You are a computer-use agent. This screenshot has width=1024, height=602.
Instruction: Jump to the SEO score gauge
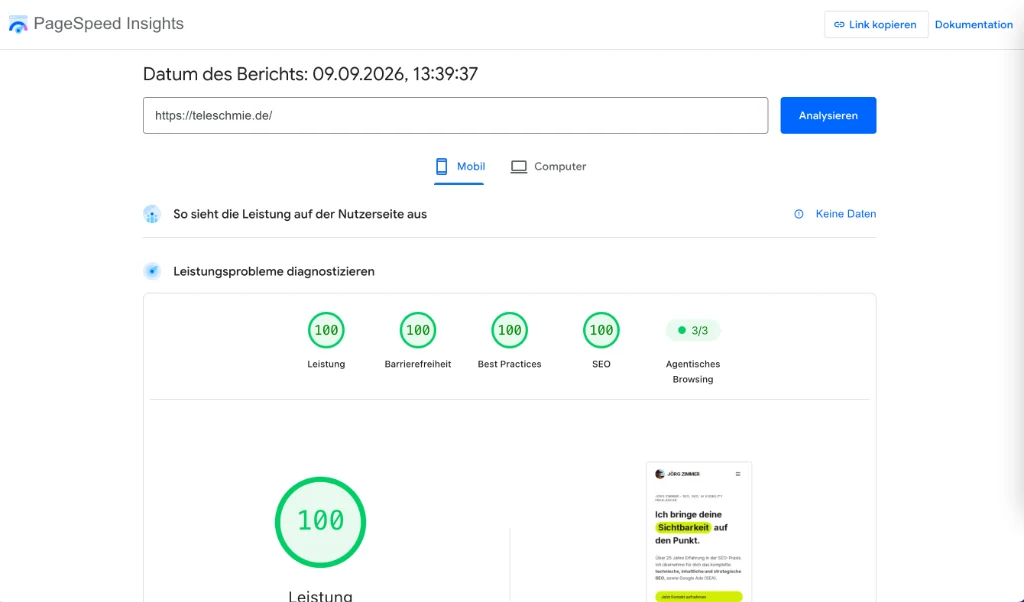[601, 330]
